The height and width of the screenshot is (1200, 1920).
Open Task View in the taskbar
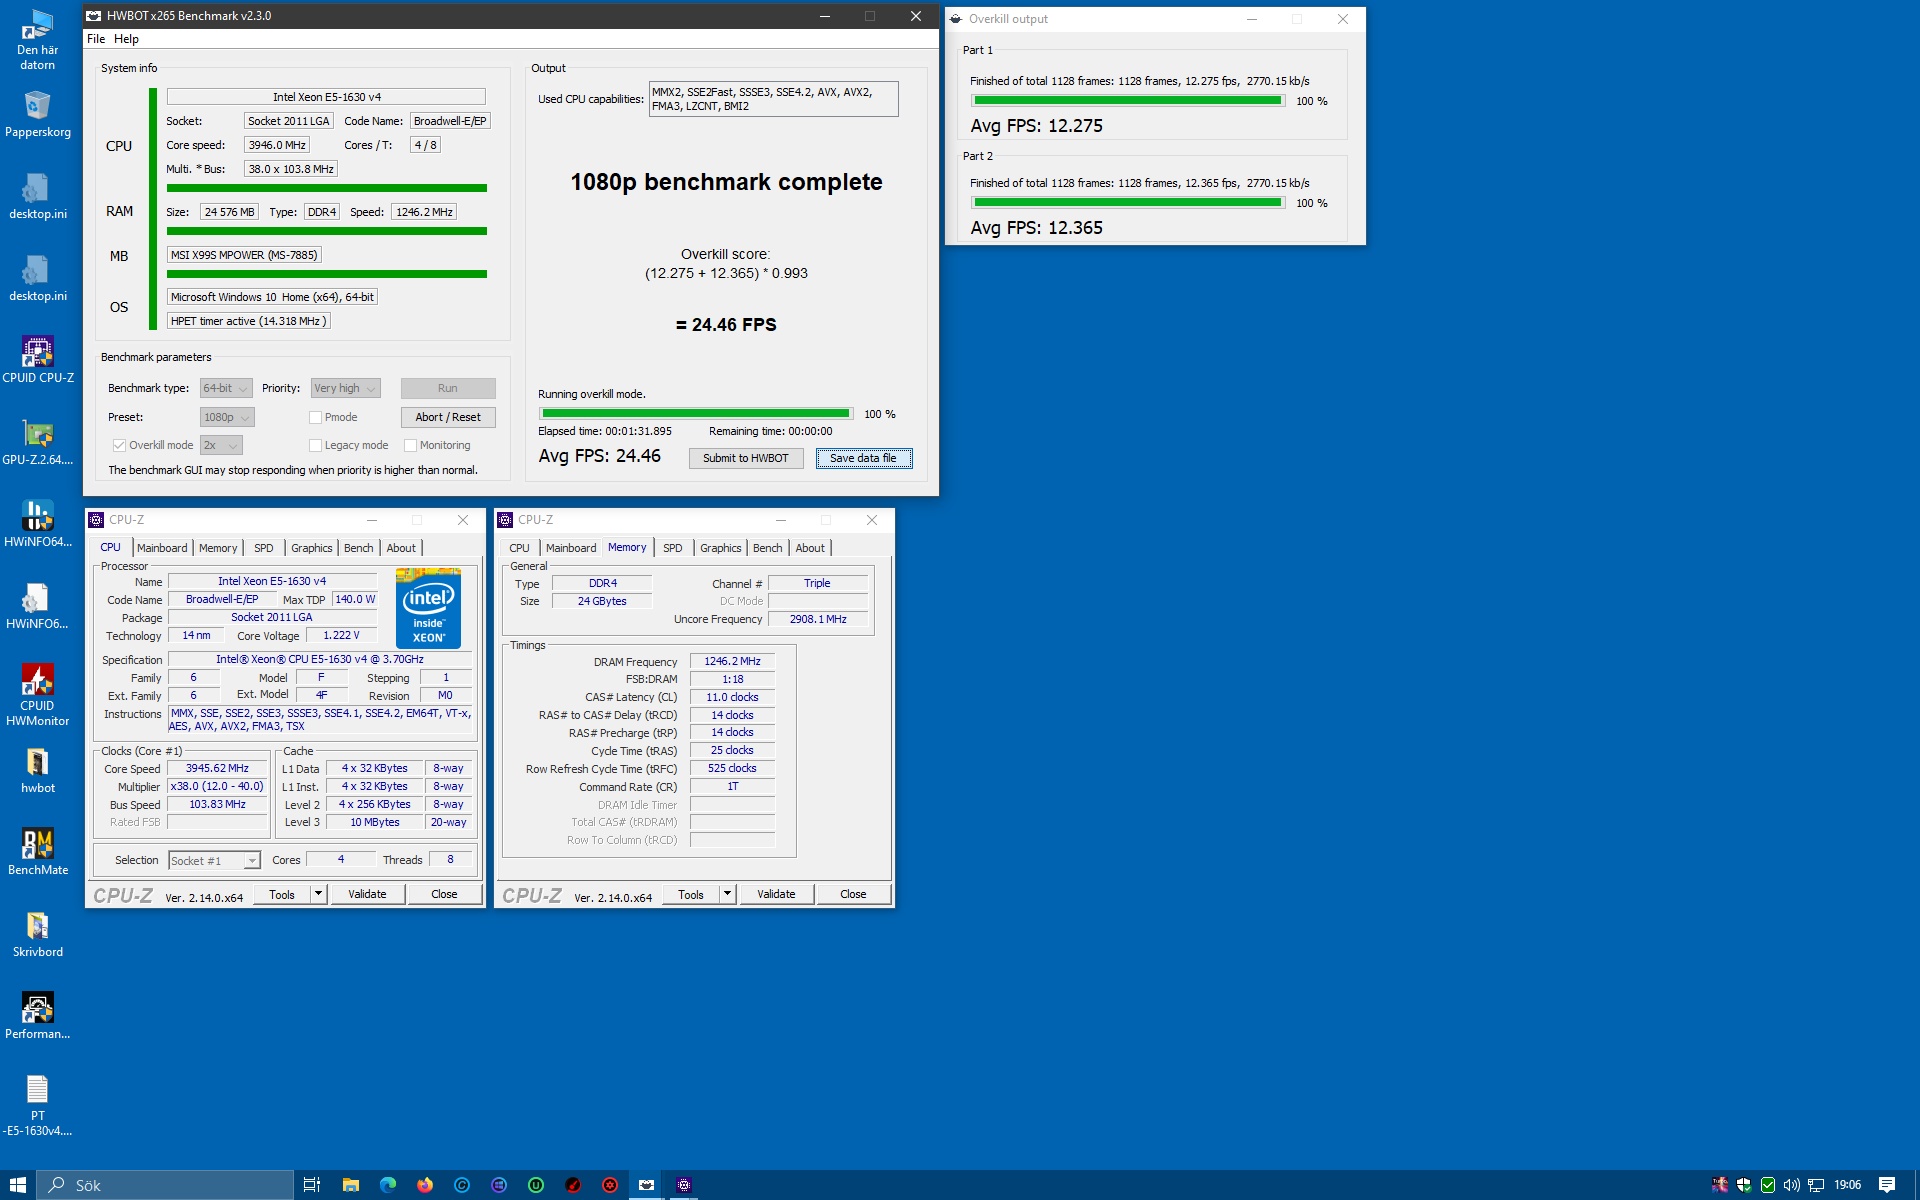point(312,1185)
